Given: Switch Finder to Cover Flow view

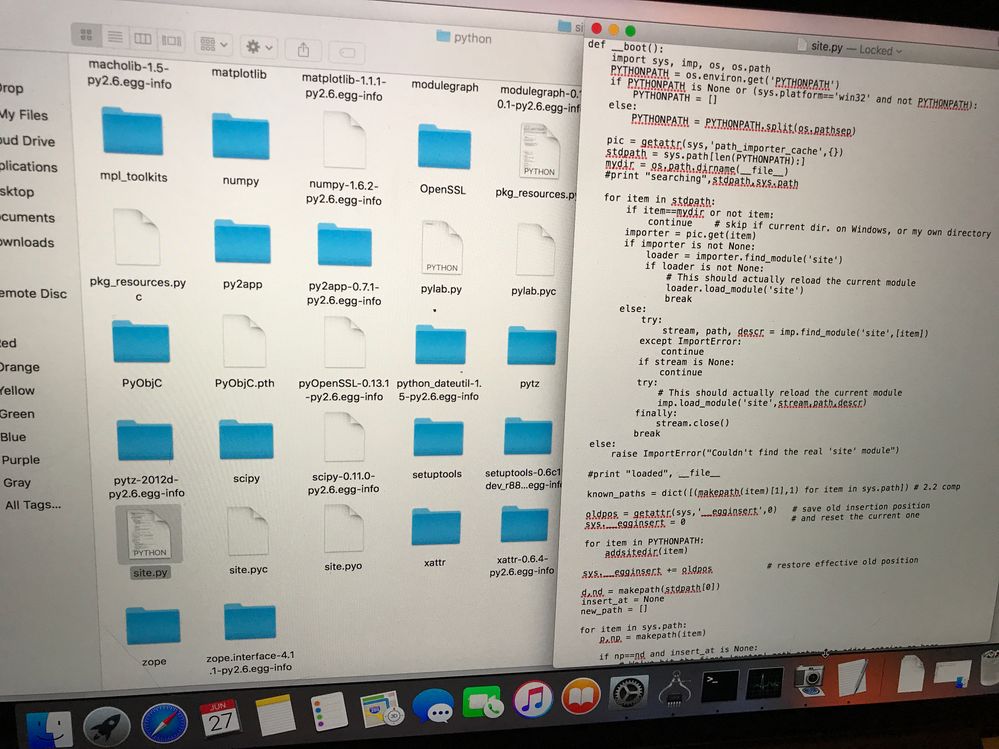Looking at the screenshot, I should coord(171,41).
